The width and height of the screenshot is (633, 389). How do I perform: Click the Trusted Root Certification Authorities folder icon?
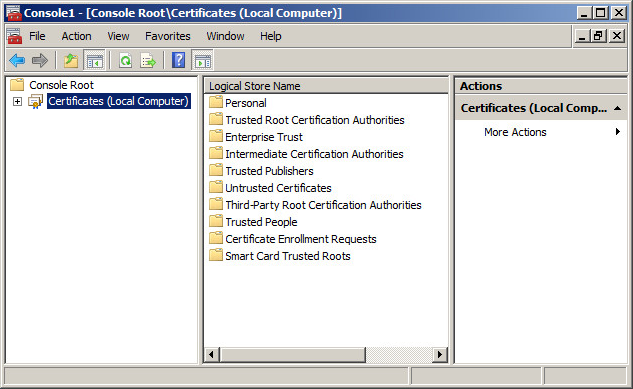(216, 119)
